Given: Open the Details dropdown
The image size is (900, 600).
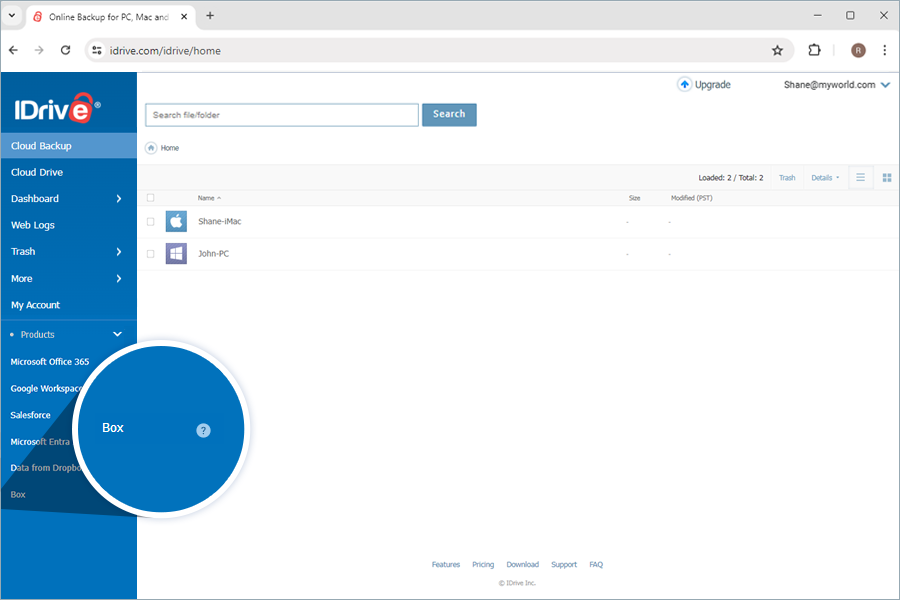Looking at the screenshot, I should (x=825, y=178).
